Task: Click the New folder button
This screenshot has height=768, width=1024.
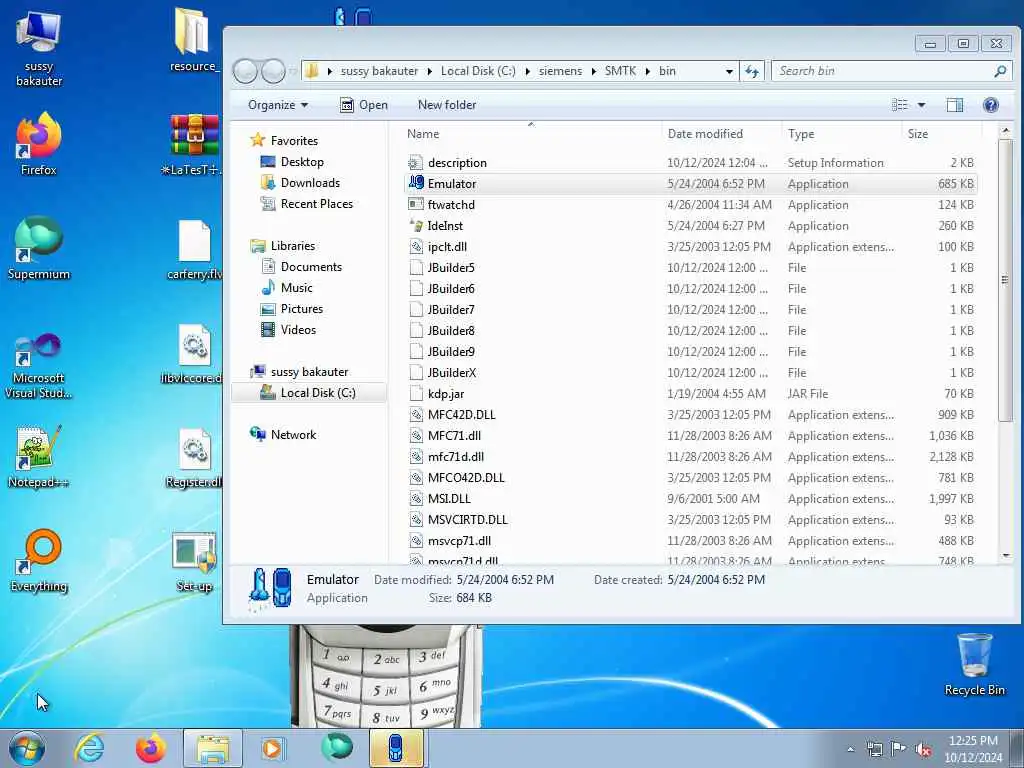Action: pyautogui.click(x=447, y=104)
